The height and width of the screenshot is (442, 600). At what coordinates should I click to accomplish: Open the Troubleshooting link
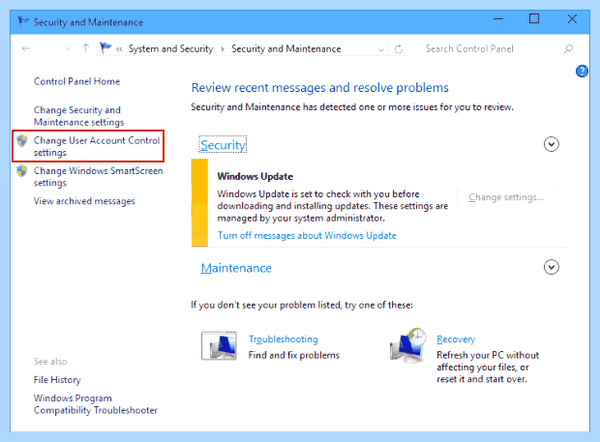[x=283, y=339]
